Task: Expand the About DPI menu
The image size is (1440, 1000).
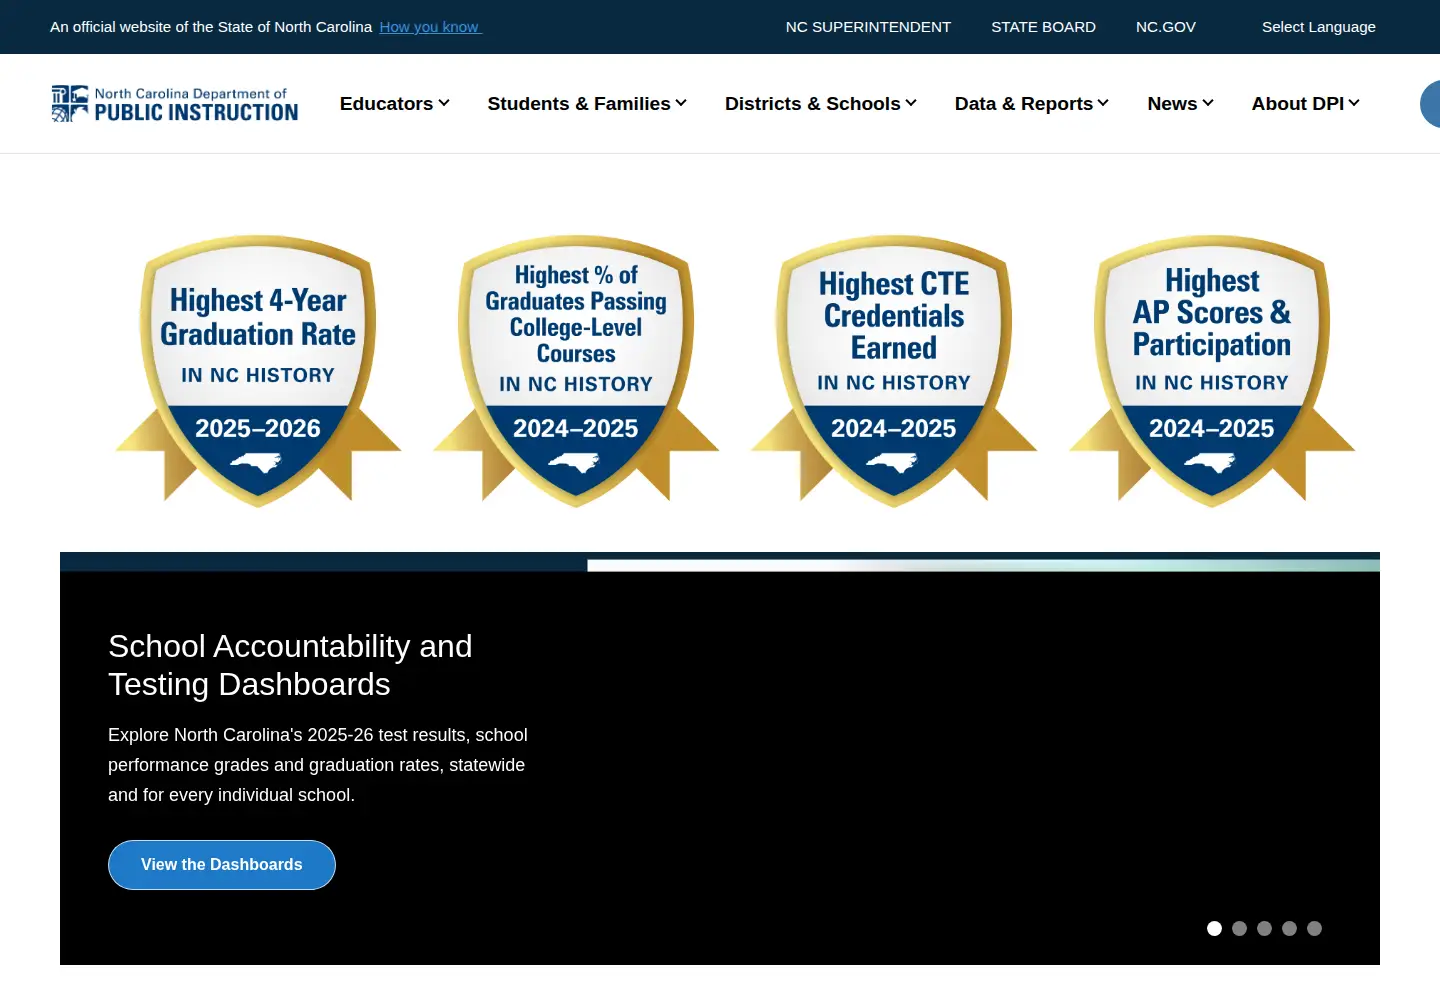Action: (1306, 104)
